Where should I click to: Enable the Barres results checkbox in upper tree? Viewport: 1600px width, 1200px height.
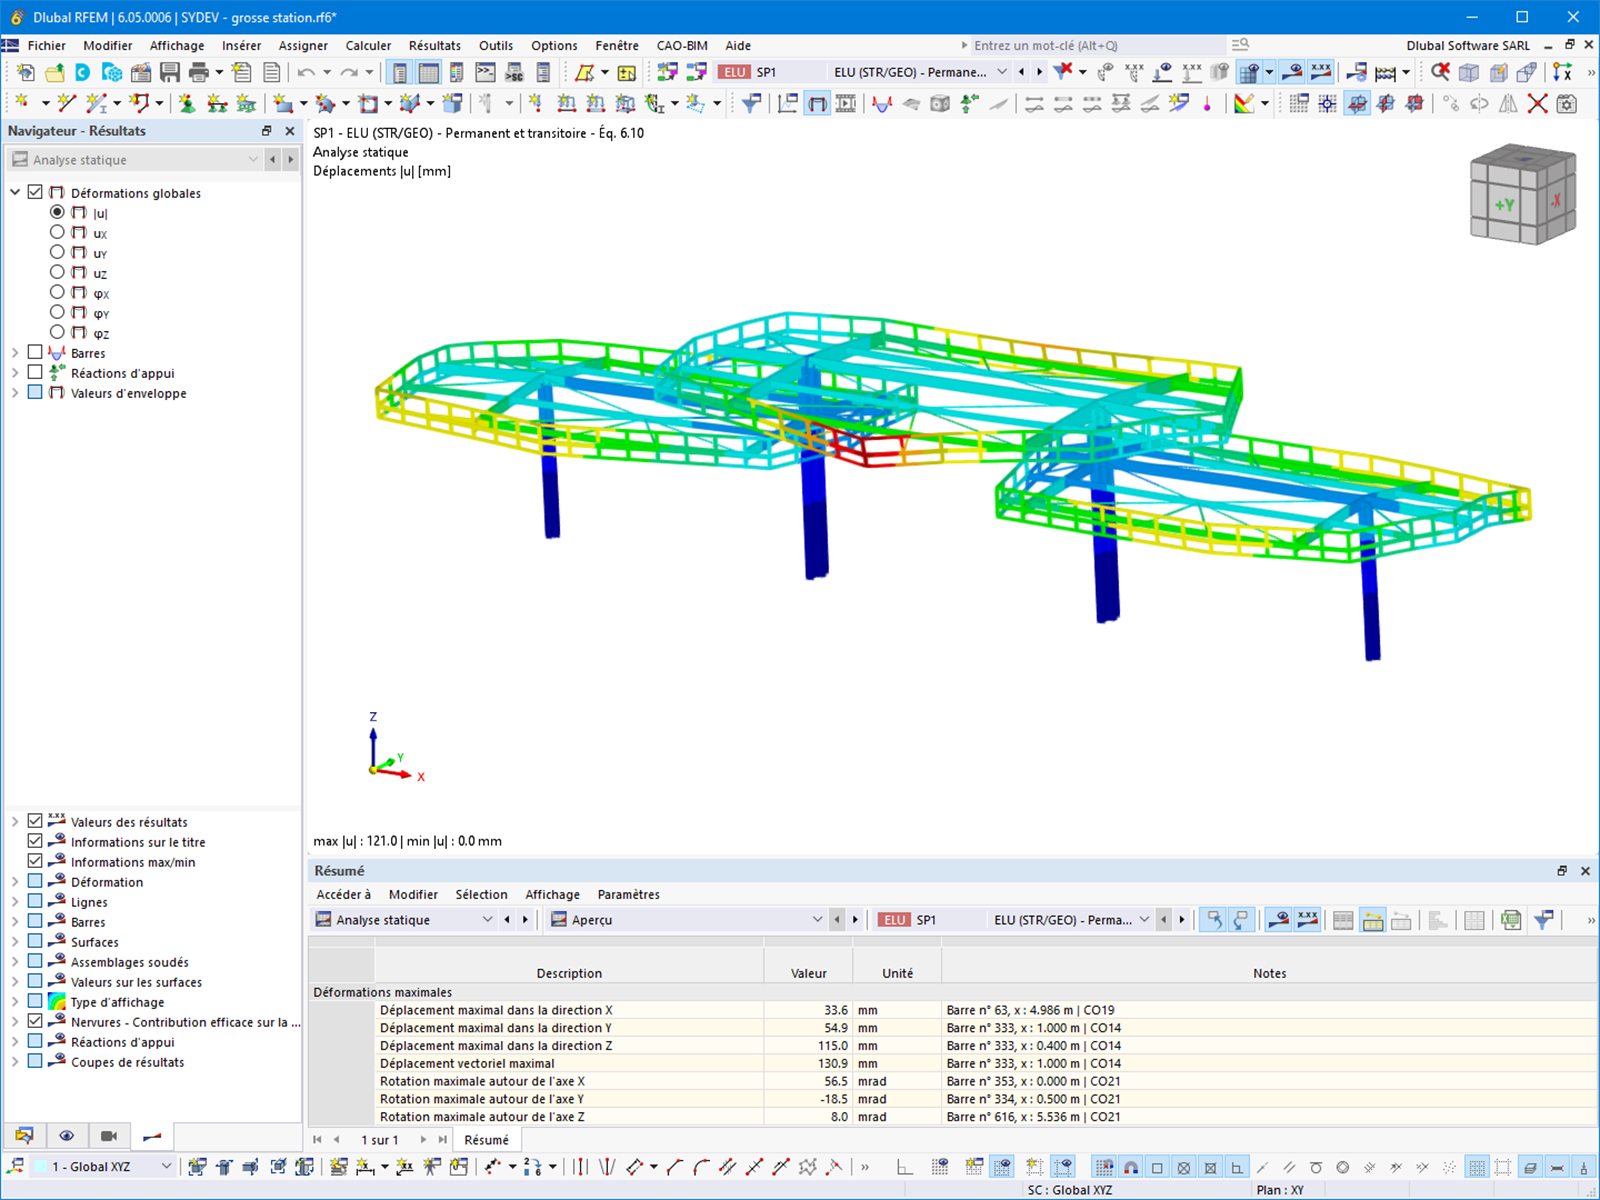[x=35, y=352]
